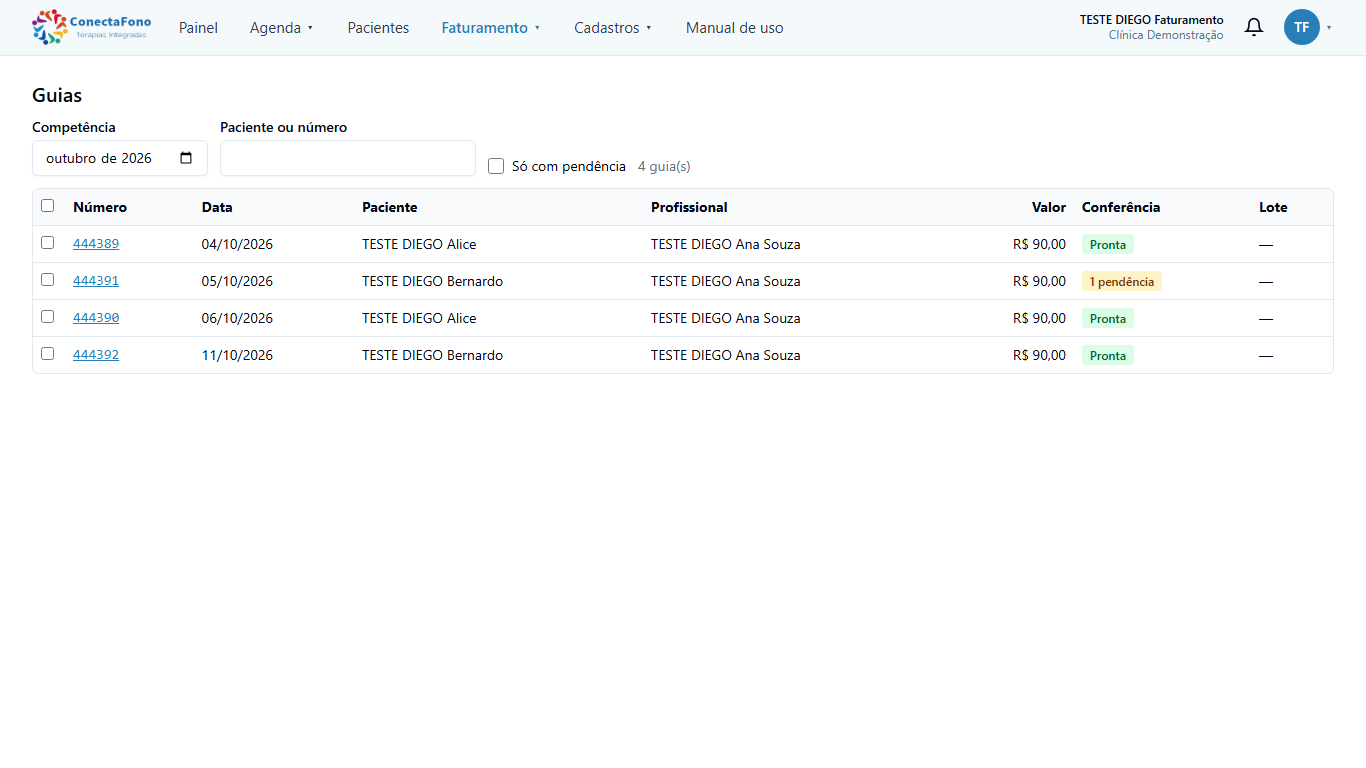The width and height of the screenshot is (1366, 768).
Task: Open the user account dropdown arrow
Action: click(x=1329, y=28)
